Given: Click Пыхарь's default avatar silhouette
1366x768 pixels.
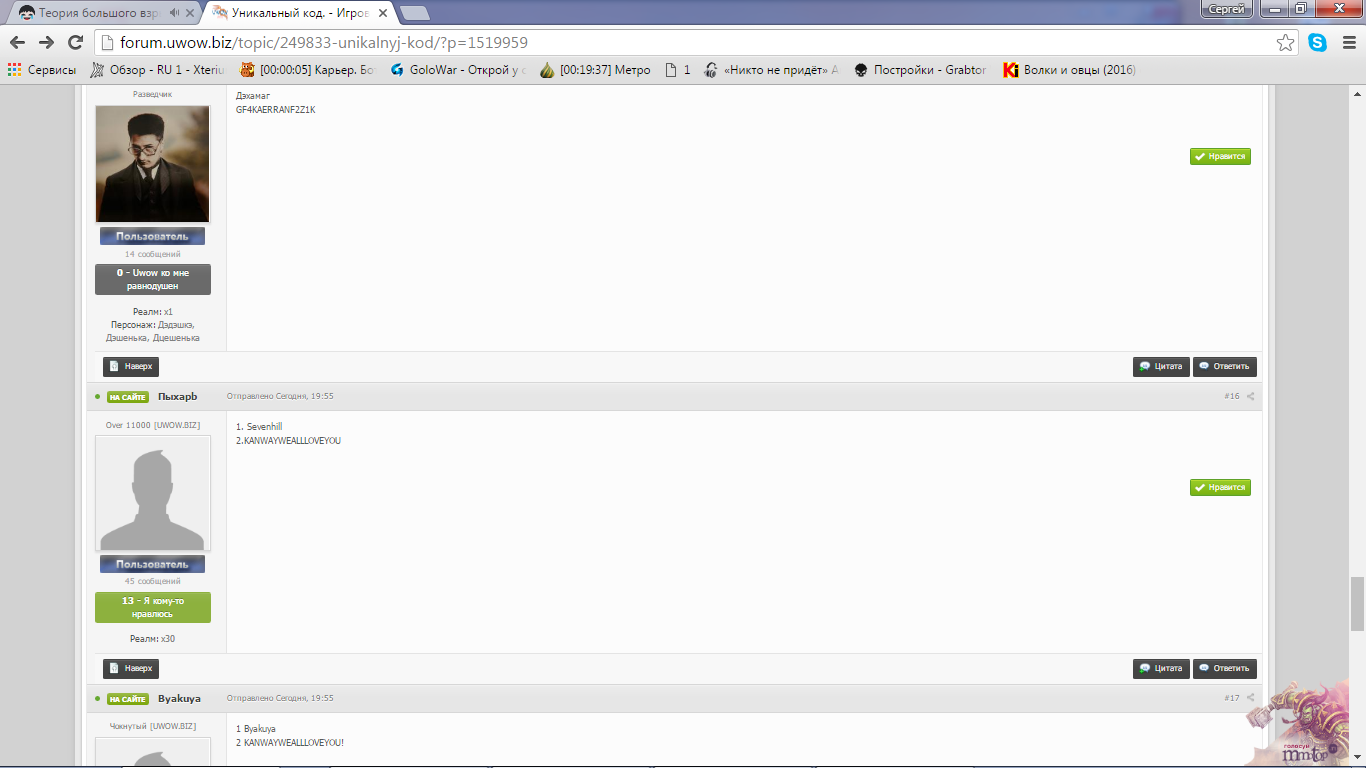Looking at the screenshot, I should pos(153,493).
